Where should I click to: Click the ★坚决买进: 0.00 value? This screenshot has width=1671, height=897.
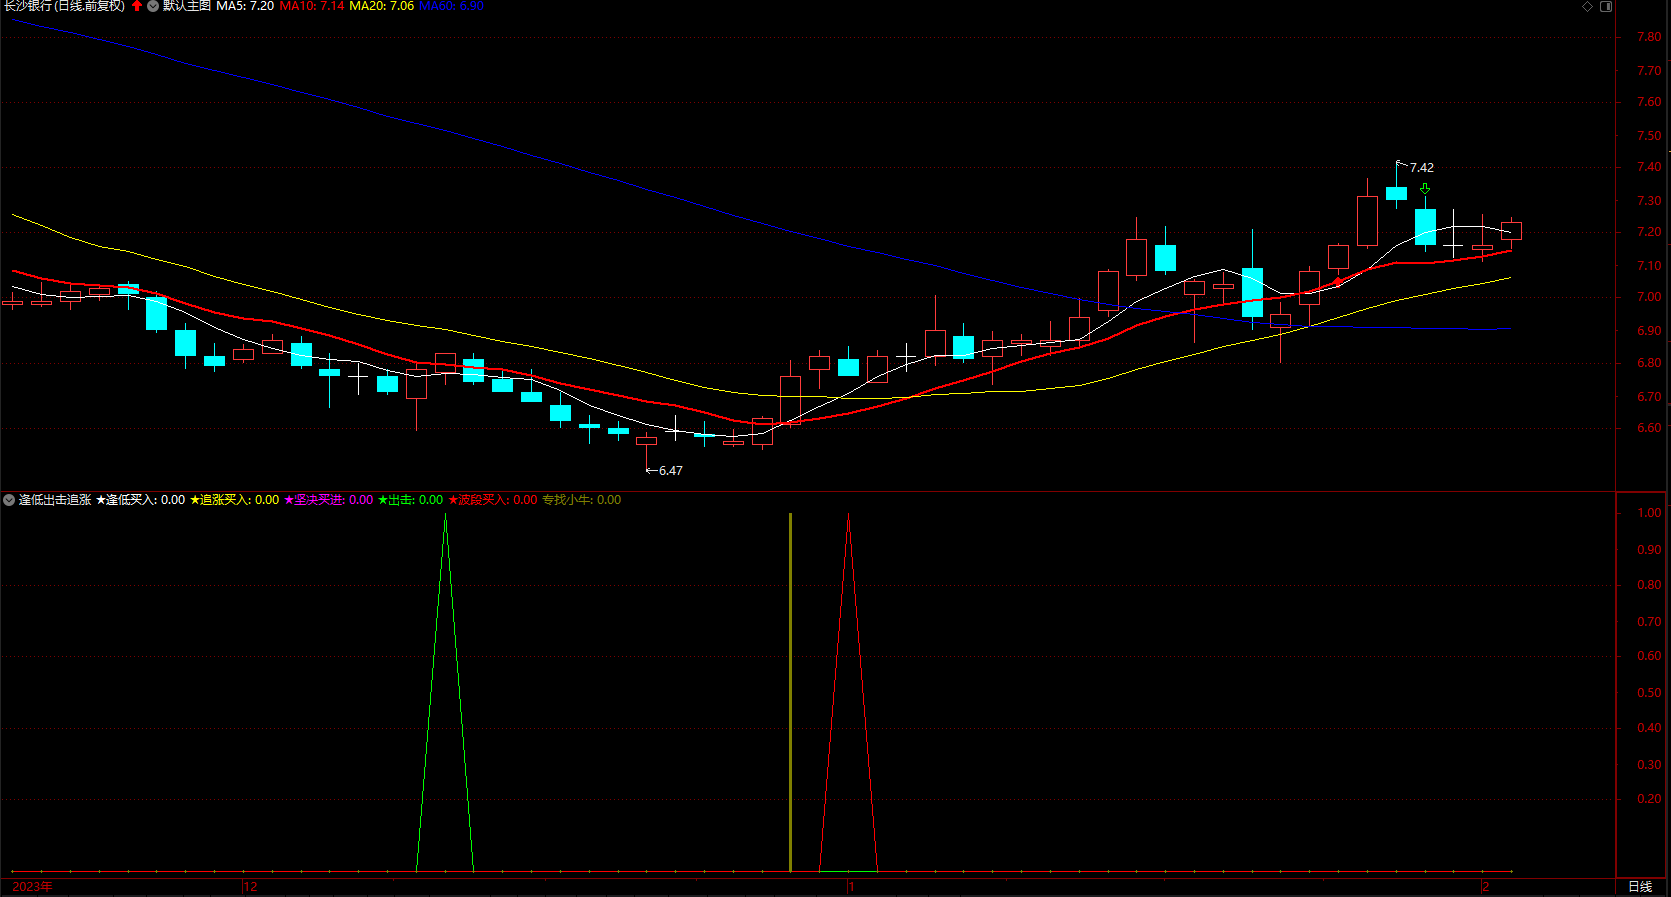tap(328, 500)
